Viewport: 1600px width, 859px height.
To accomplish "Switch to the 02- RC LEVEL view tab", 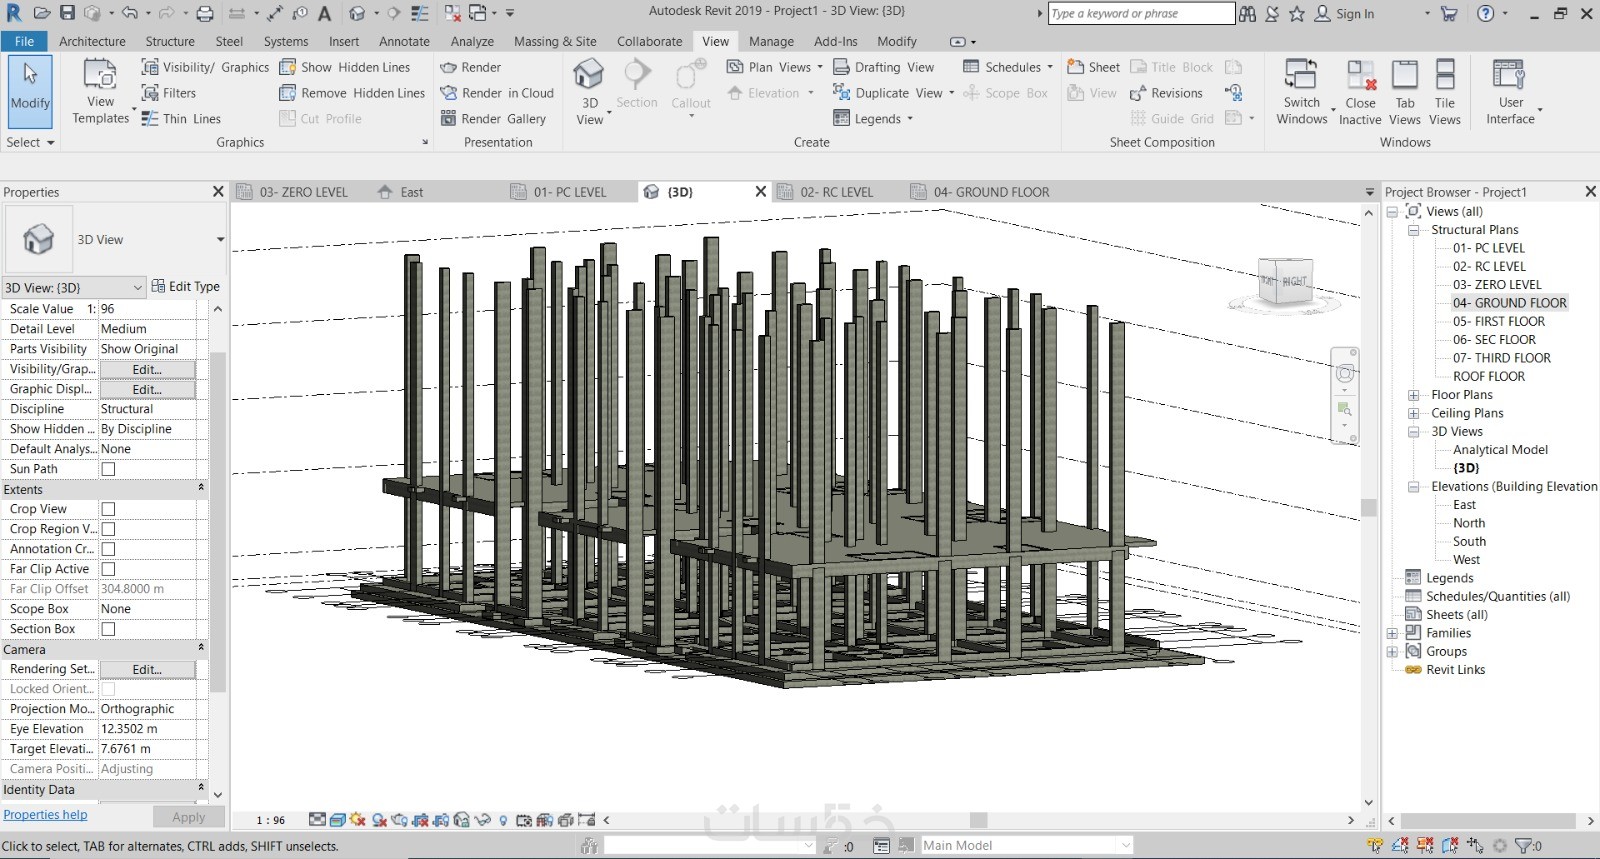I will [x=836, y=192].
